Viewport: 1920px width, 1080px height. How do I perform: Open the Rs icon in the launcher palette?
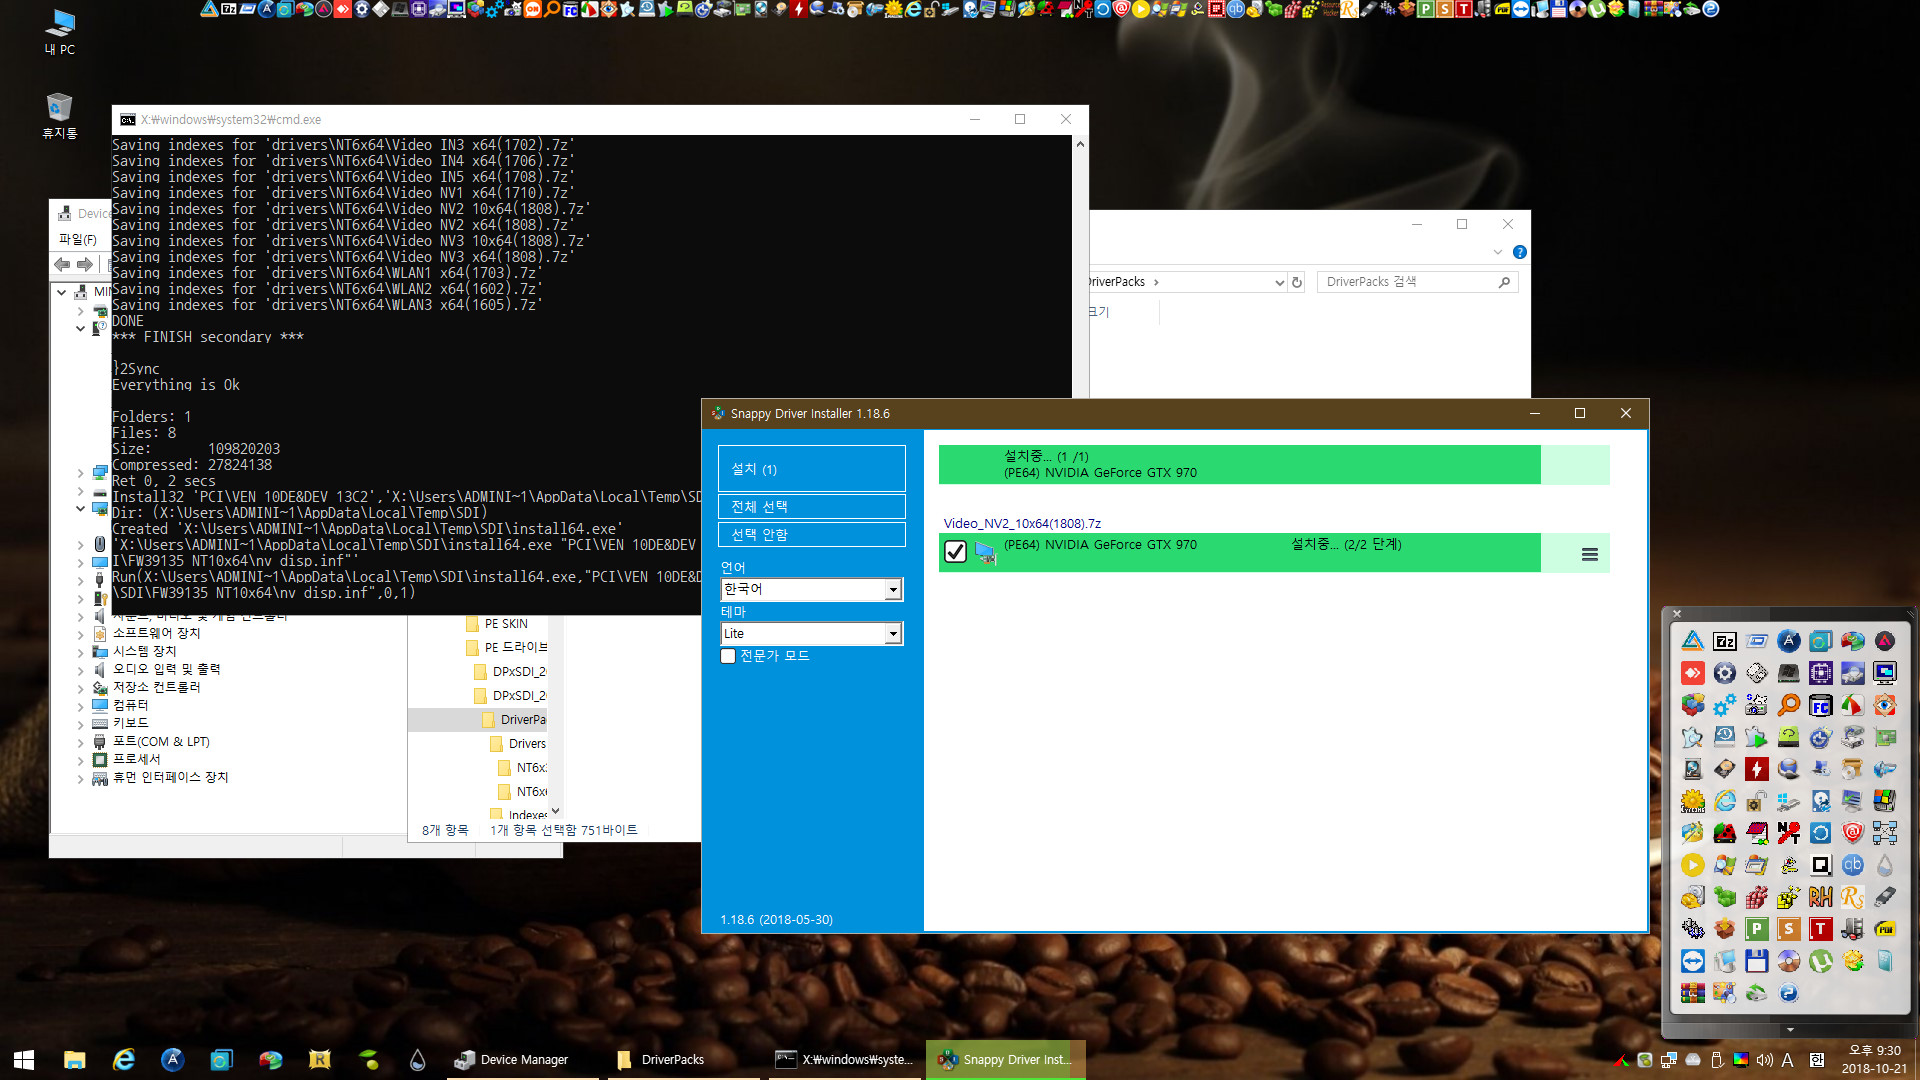pyautogui.click(x=1853, y=897)
